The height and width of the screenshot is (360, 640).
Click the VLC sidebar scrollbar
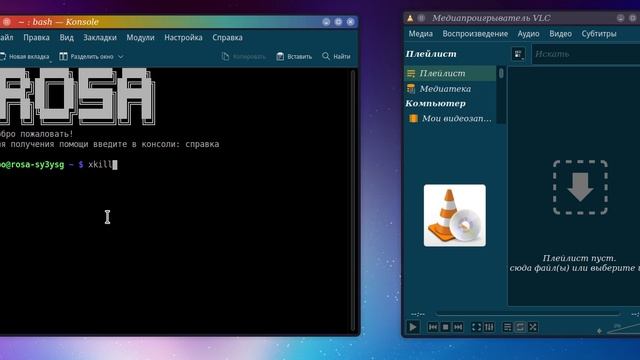[x=501, y=94]
